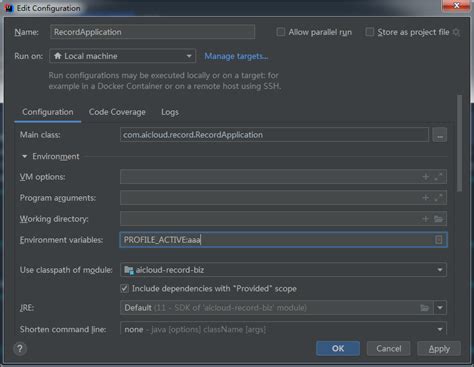Enable Store as project file checkbox
474x367 pixels.
[369, 32]
